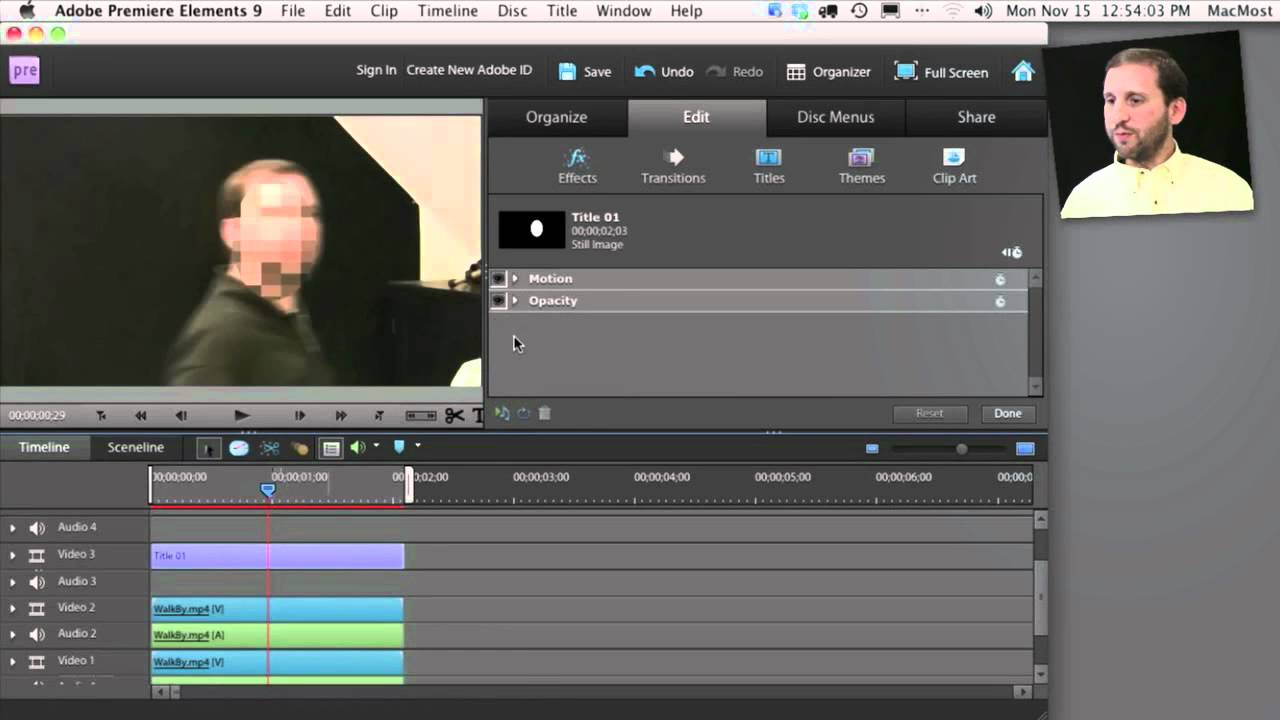This screenshot has height=720, width=1280.
Task: Click the Home icon in the top bar
Action: [1022, 72]
